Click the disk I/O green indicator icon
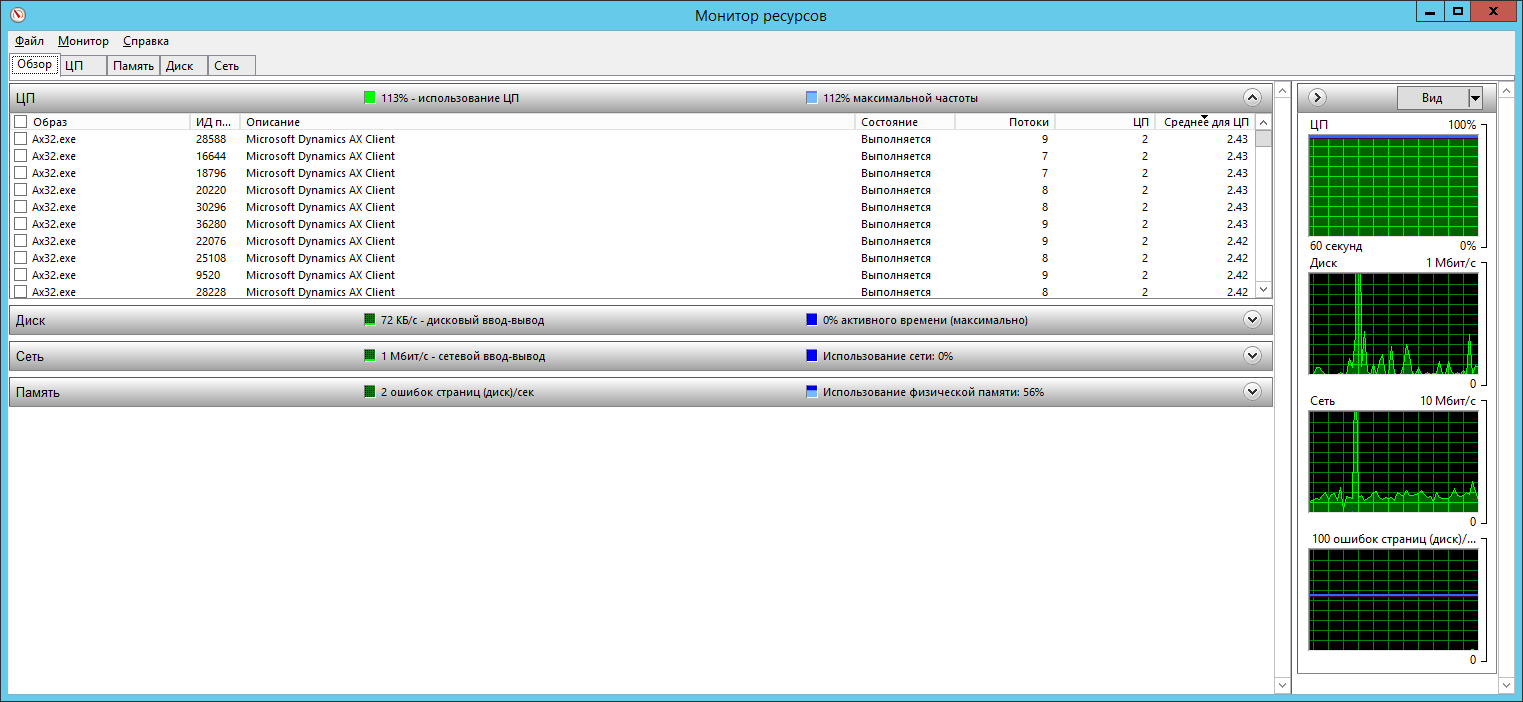Viewport: 1523px width, 702px height. coord(370,320)
